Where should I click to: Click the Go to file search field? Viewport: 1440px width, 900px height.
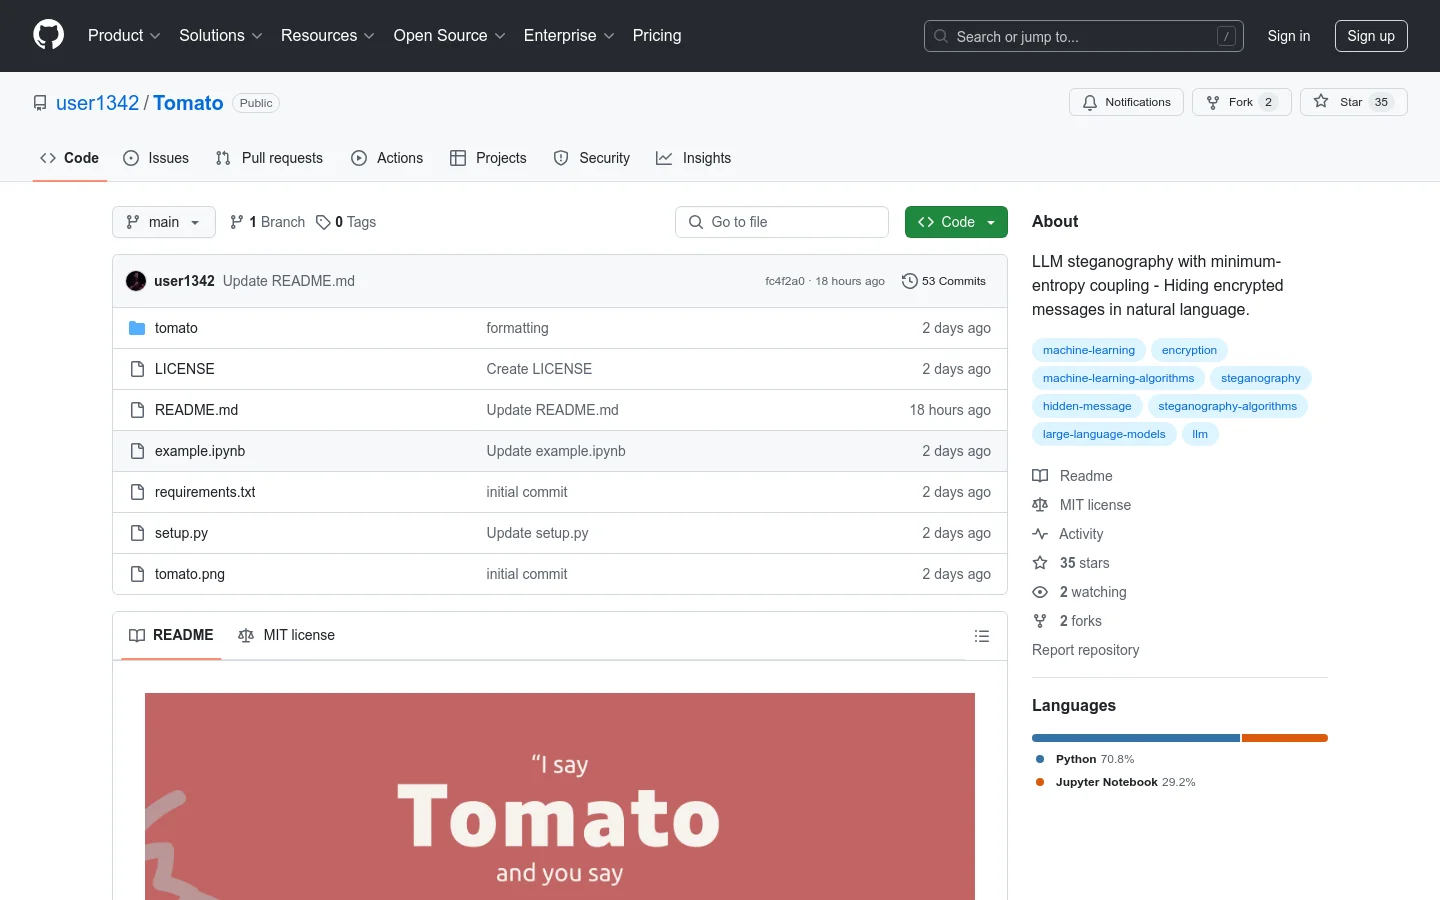(782, 222)
